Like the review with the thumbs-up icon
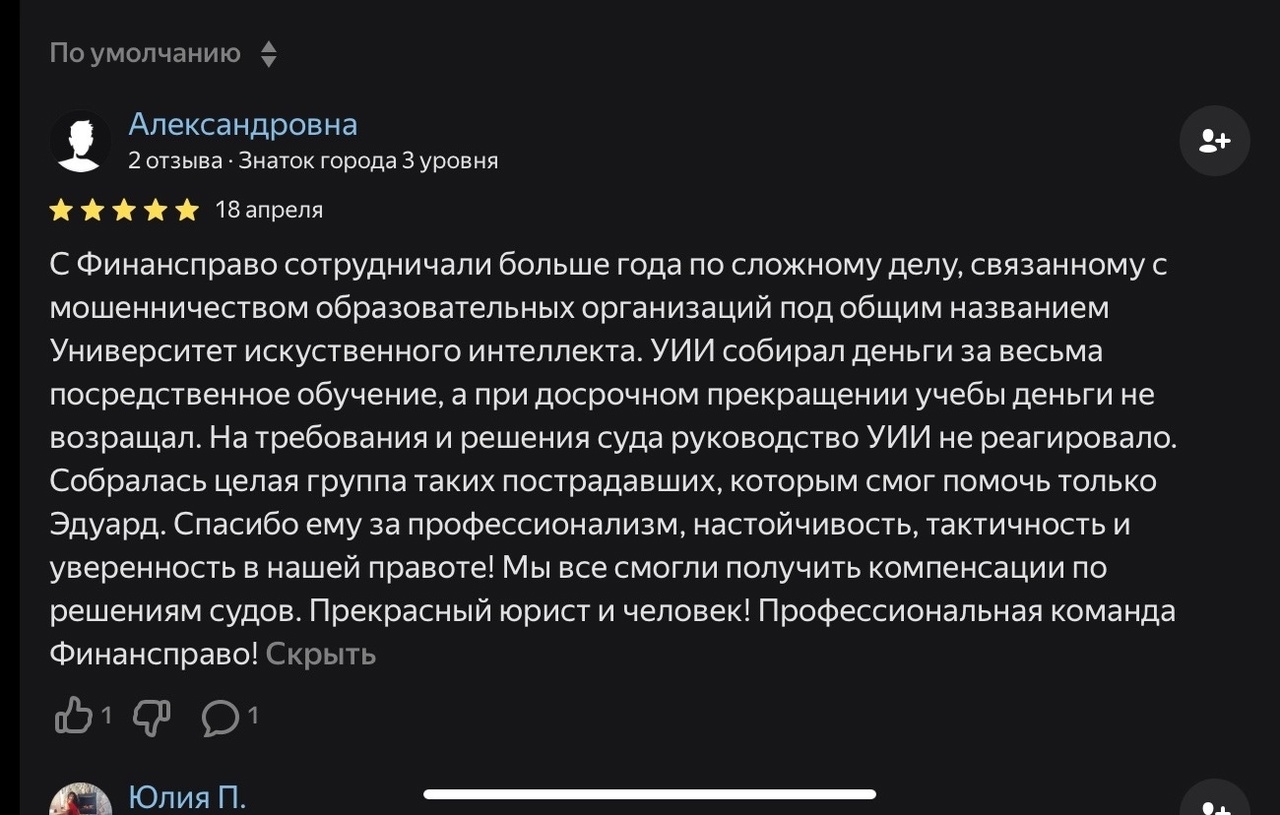 [x=74, y=716]
